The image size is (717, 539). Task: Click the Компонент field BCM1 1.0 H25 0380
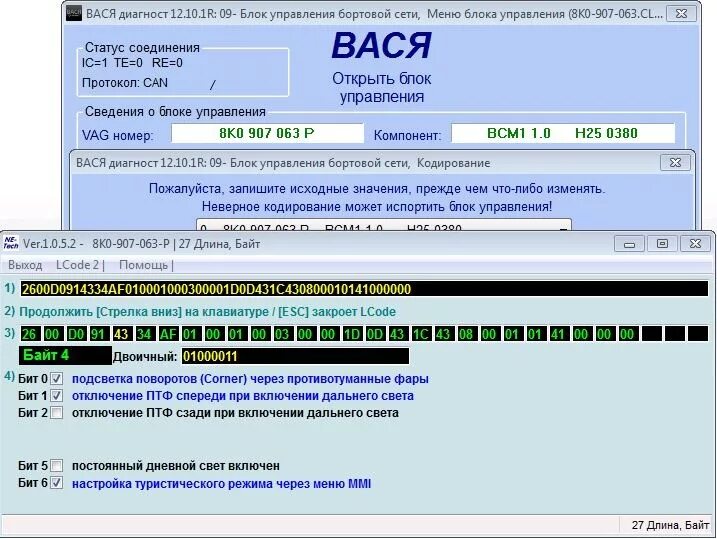pyautogui.click(x=563, y=133)
